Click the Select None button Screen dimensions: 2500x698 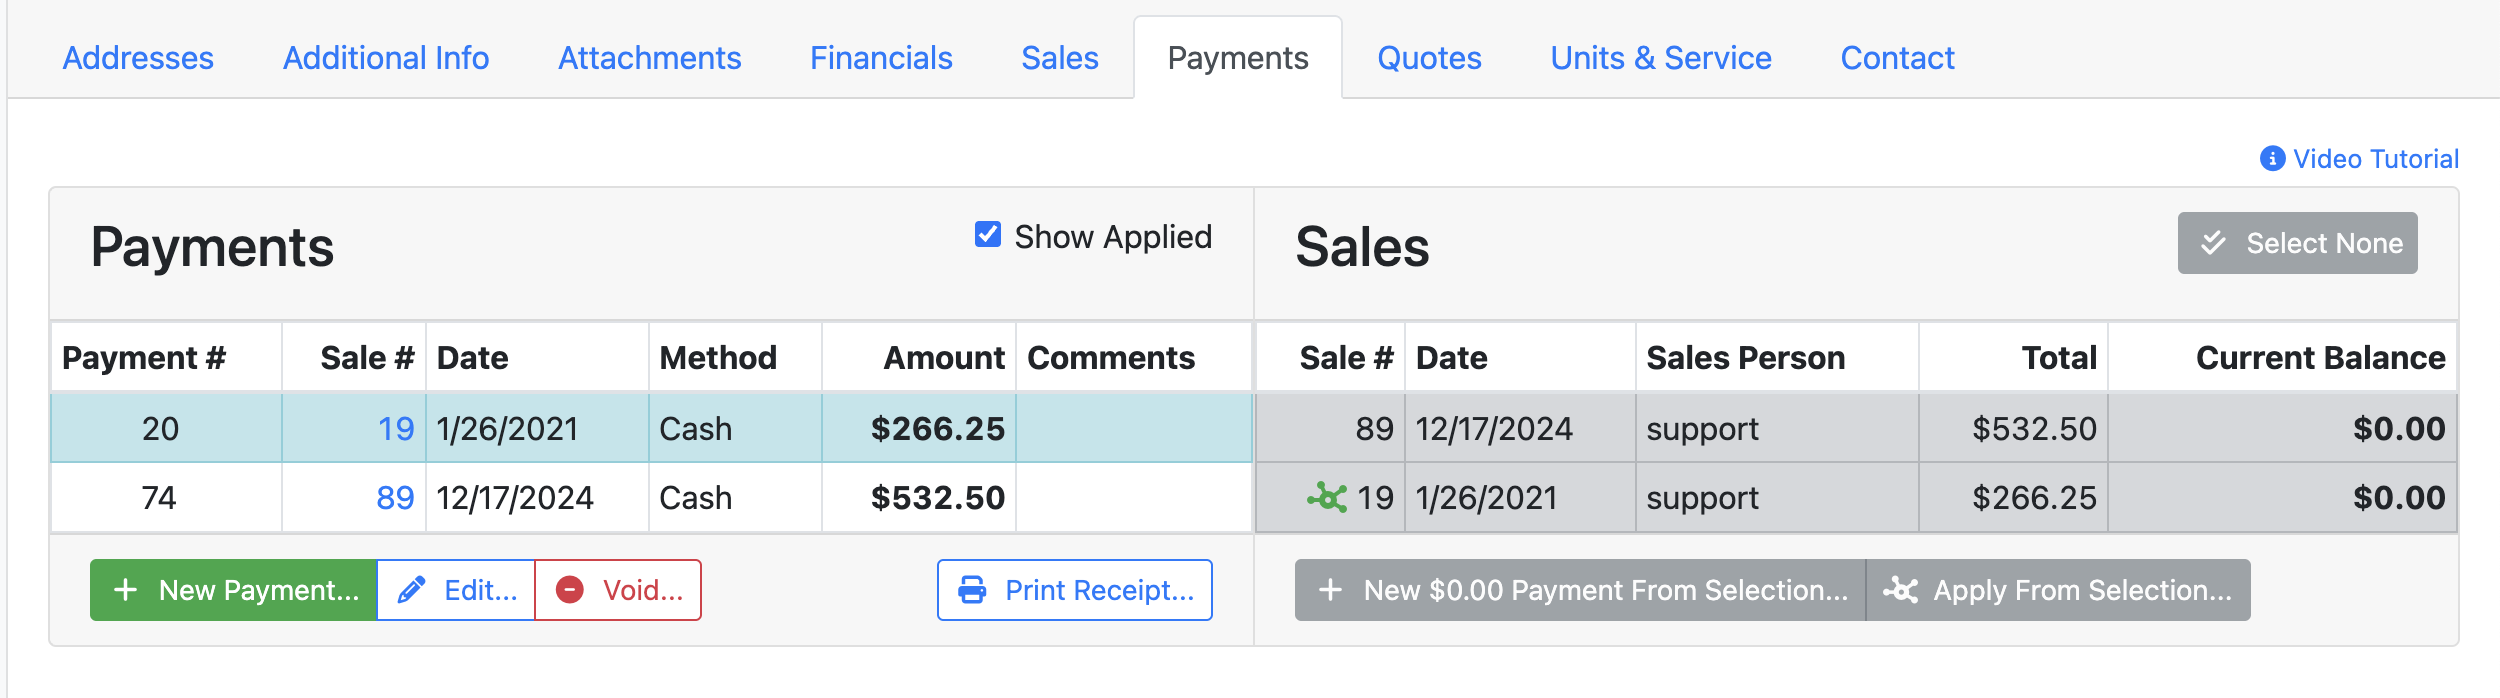point(2298,243)
